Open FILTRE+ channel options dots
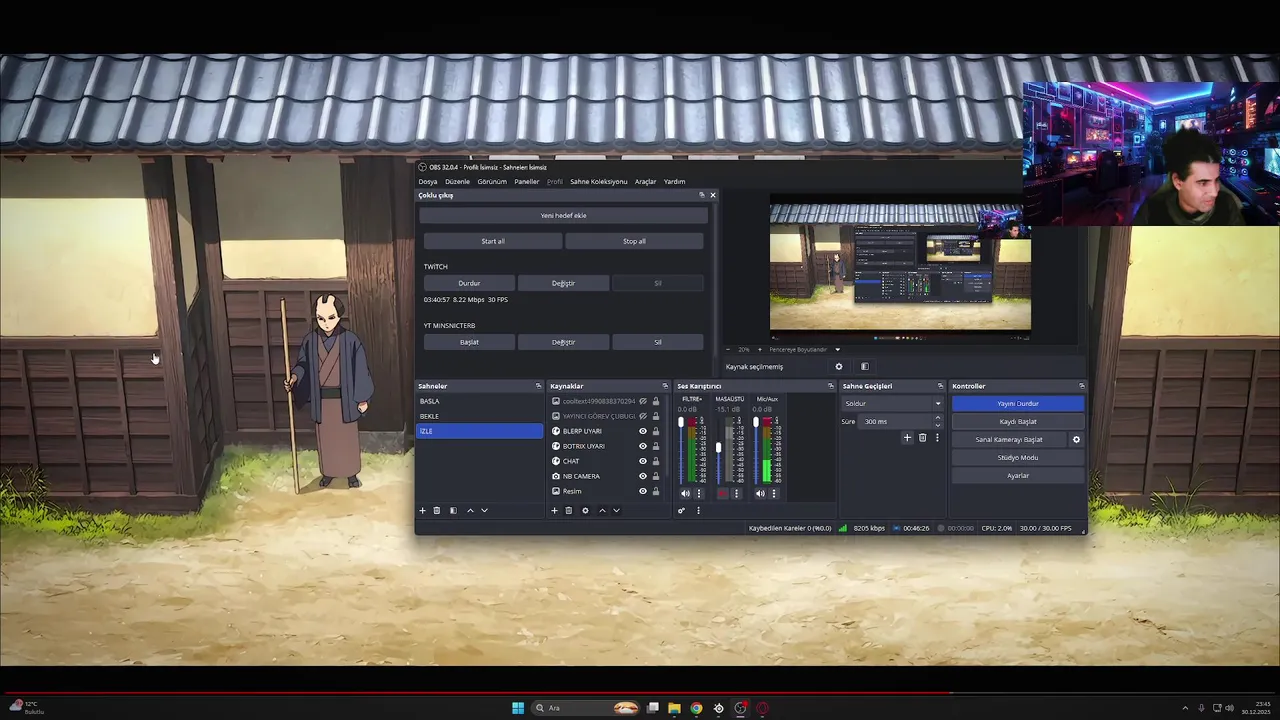The width and height of the screenshot is (1280, 720). (699, 493)
